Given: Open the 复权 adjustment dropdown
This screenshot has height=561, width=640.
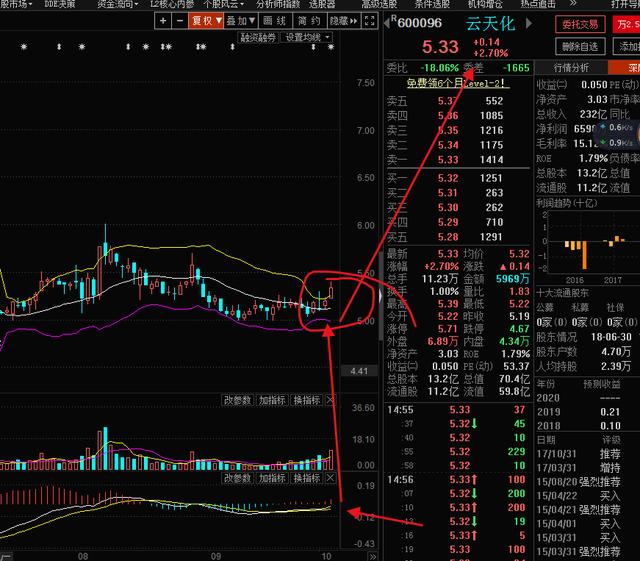Looking at the screenshot, I should [207, 20].
